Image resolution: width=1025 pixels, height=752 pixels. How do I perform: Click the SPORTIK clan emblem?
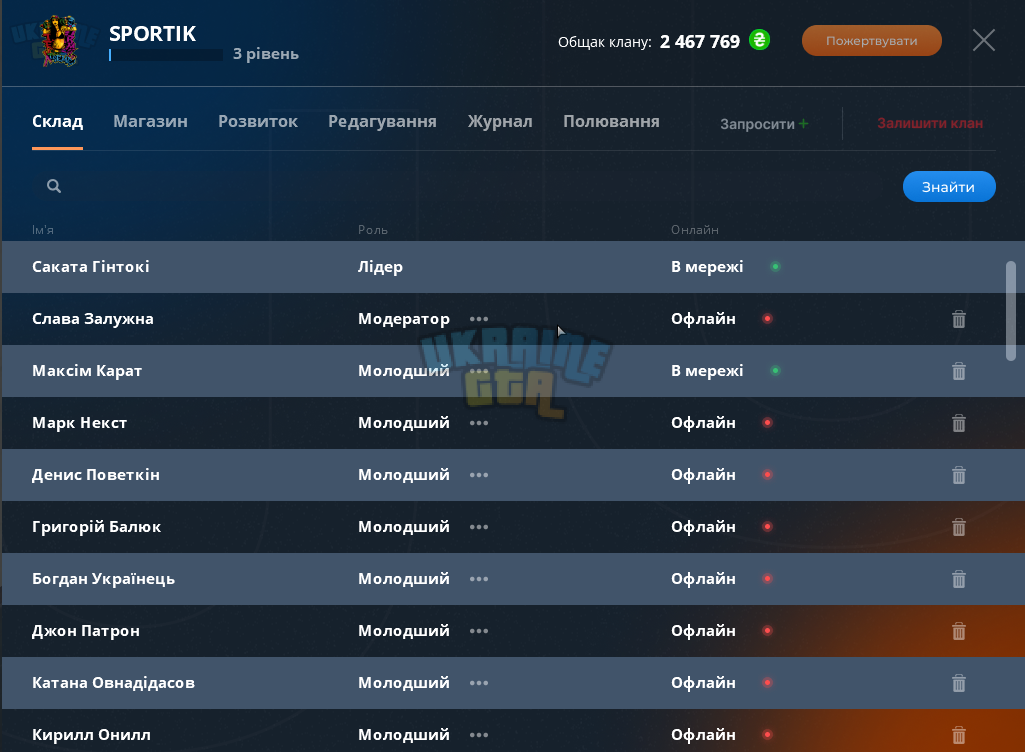(x=59, y=41)
